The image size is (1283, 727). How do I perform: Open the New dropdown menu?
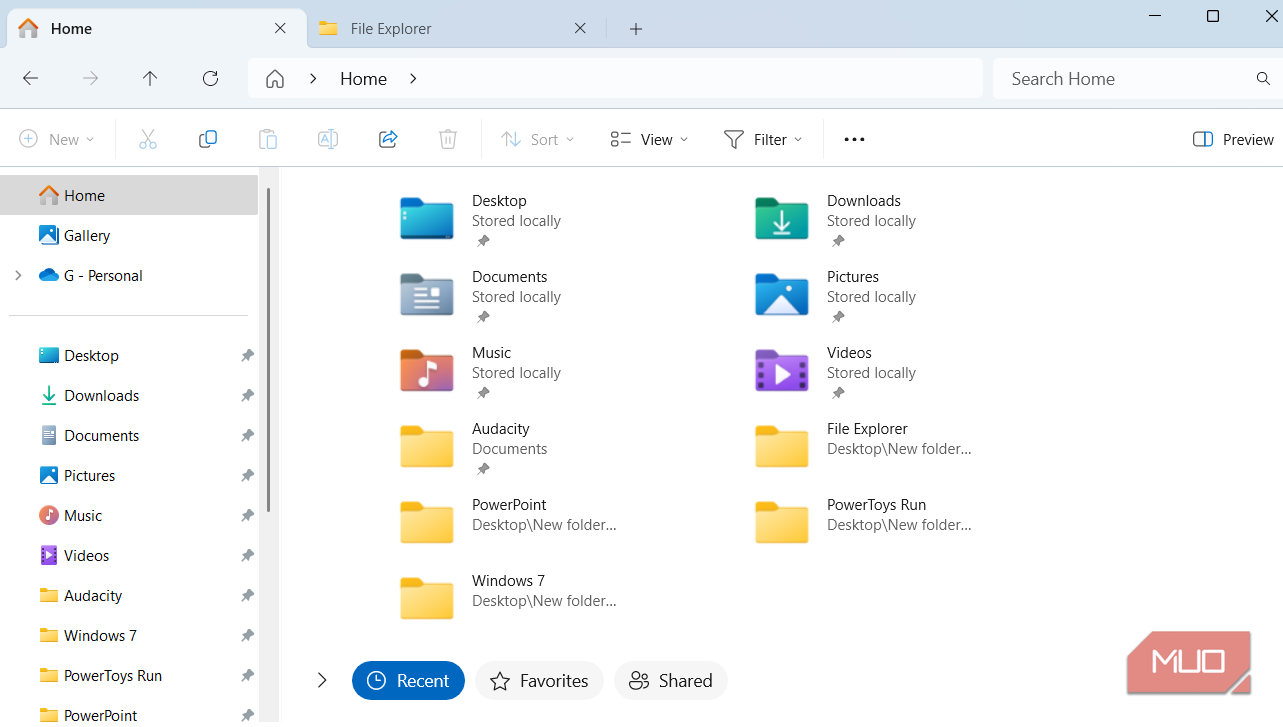point(57,139)
